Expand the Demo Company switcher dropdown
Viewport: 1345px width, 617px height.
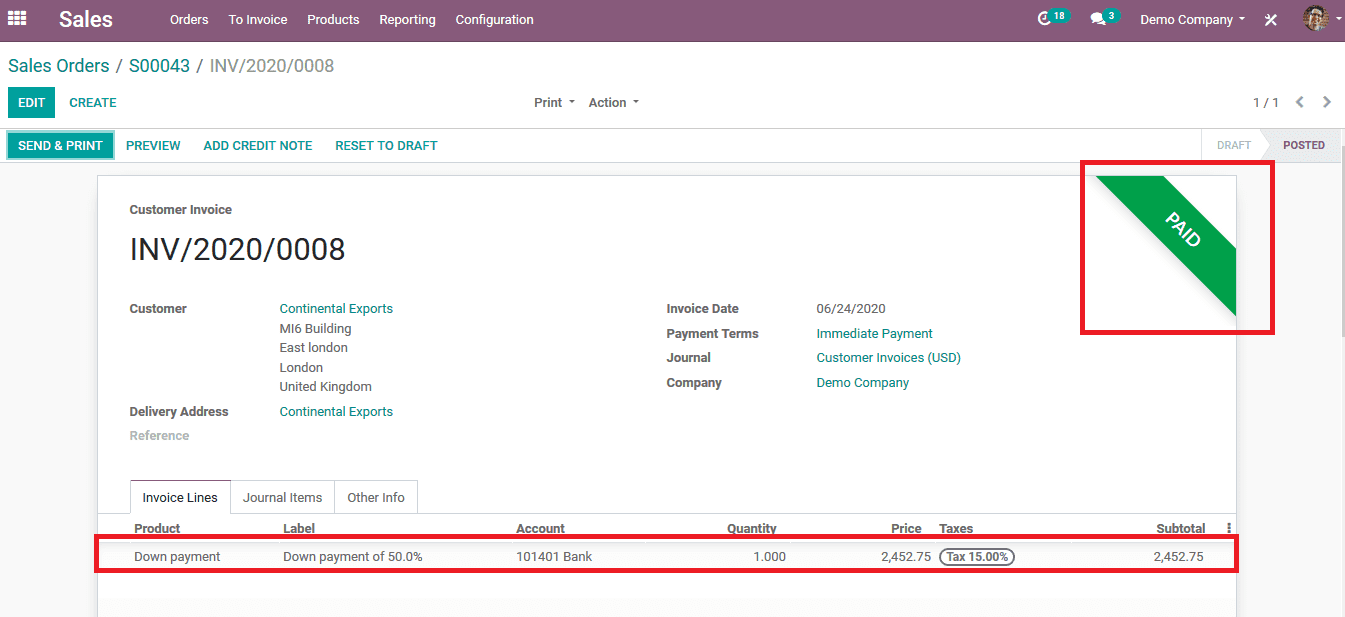click(1193, 19)
